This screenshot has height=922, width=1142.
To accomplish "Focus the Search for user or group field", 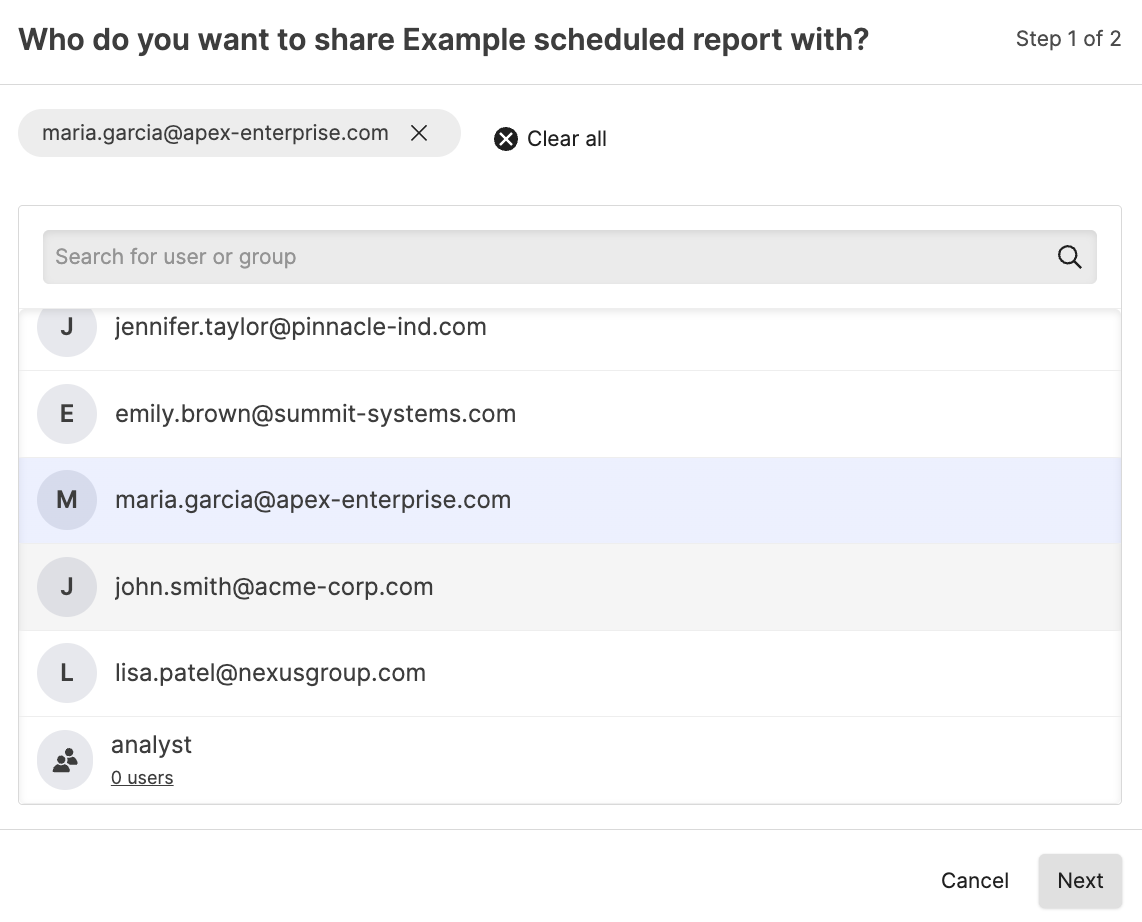I will click(x=540, y=257).
